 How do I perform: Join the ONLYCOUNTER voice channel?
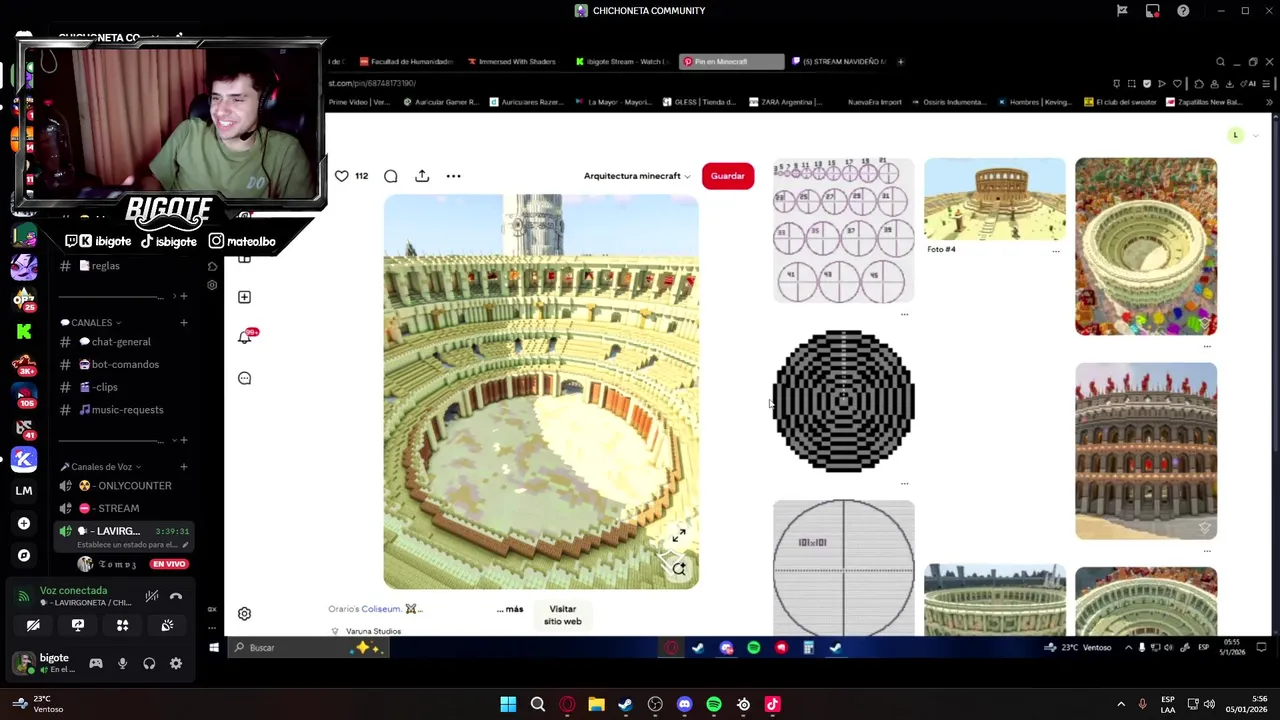pos(124,486)
